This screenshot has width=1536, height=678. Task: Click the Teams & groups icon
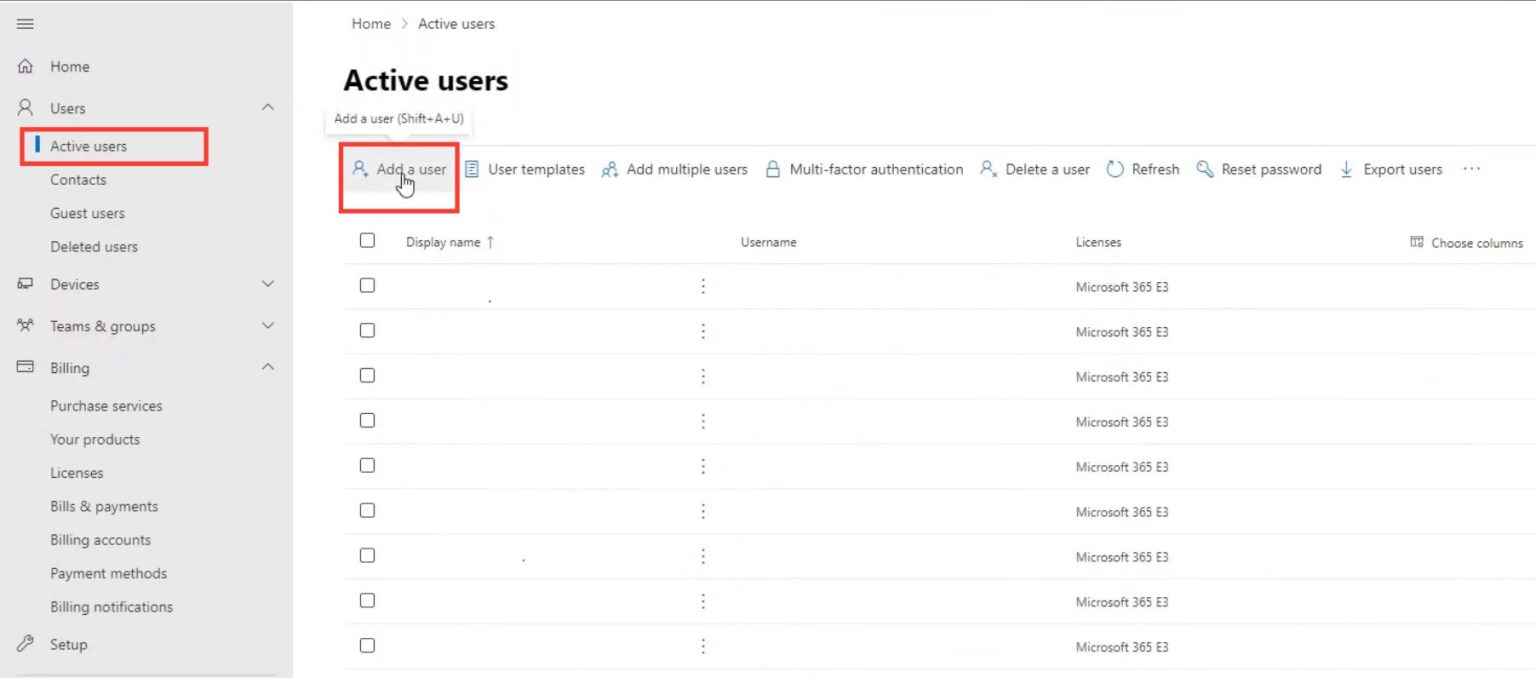tap(26, 326)
